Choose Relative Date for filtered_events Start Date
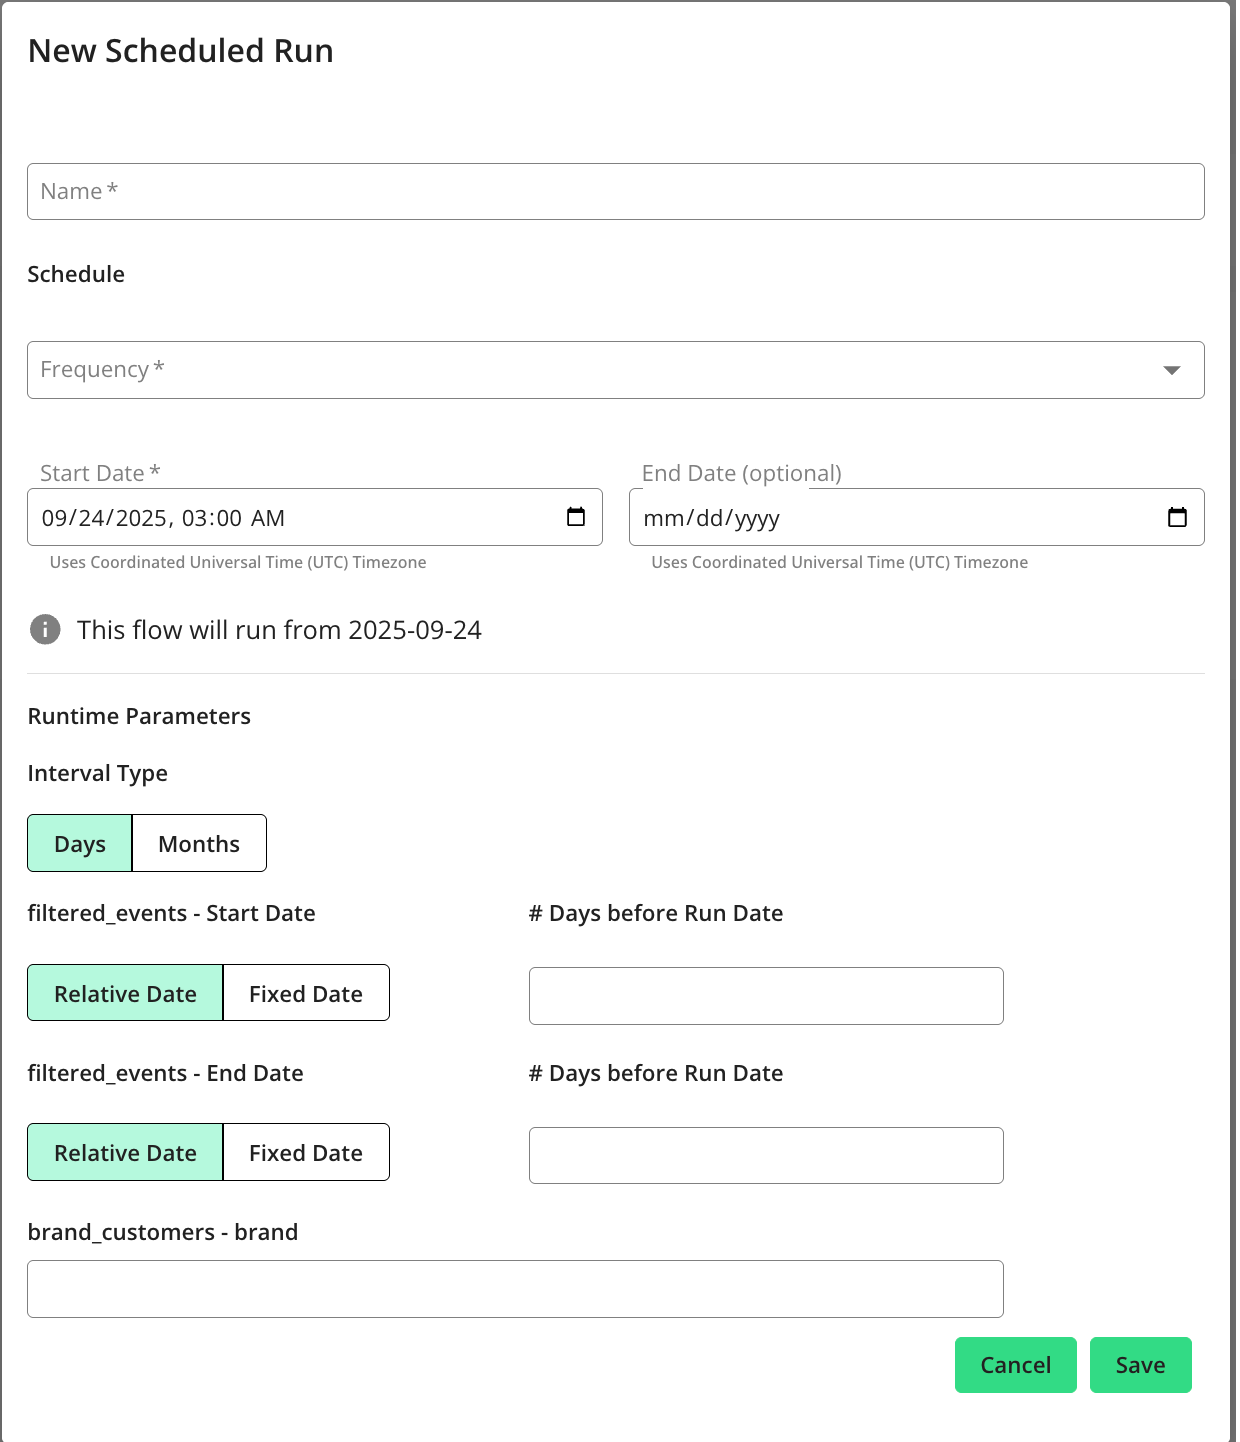Screen dimensions: 1240x1442 [125, 993]
